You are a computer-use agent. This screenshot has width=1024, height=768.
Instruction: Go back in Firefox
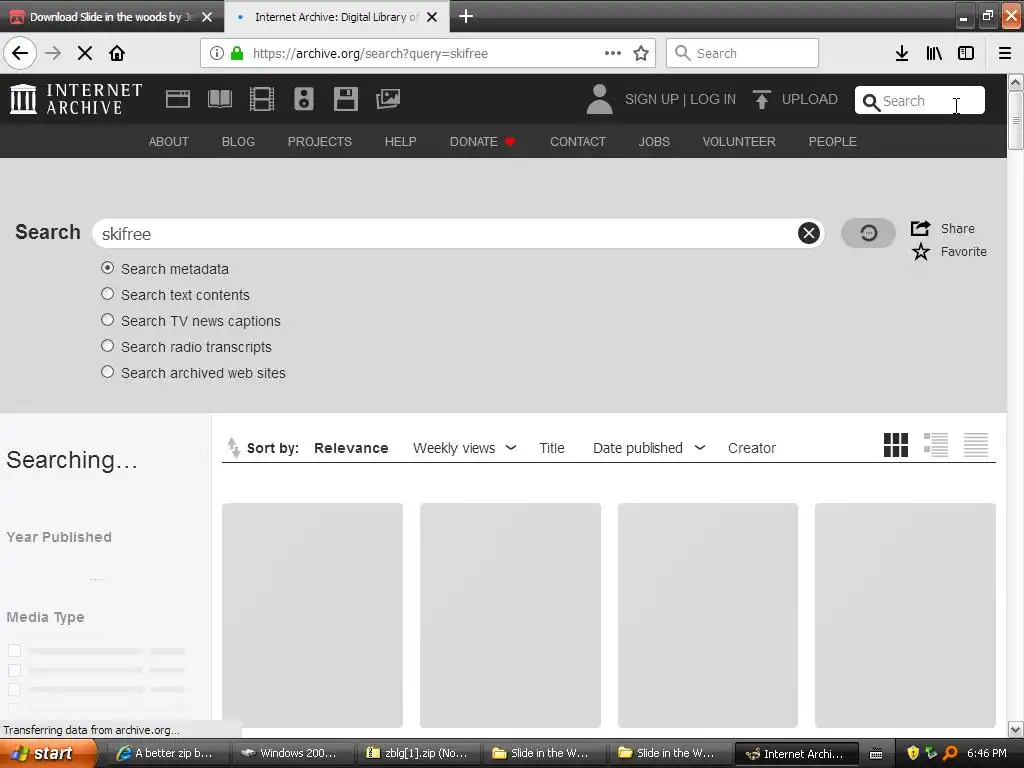pyautogui.click(x=20, y=53)
